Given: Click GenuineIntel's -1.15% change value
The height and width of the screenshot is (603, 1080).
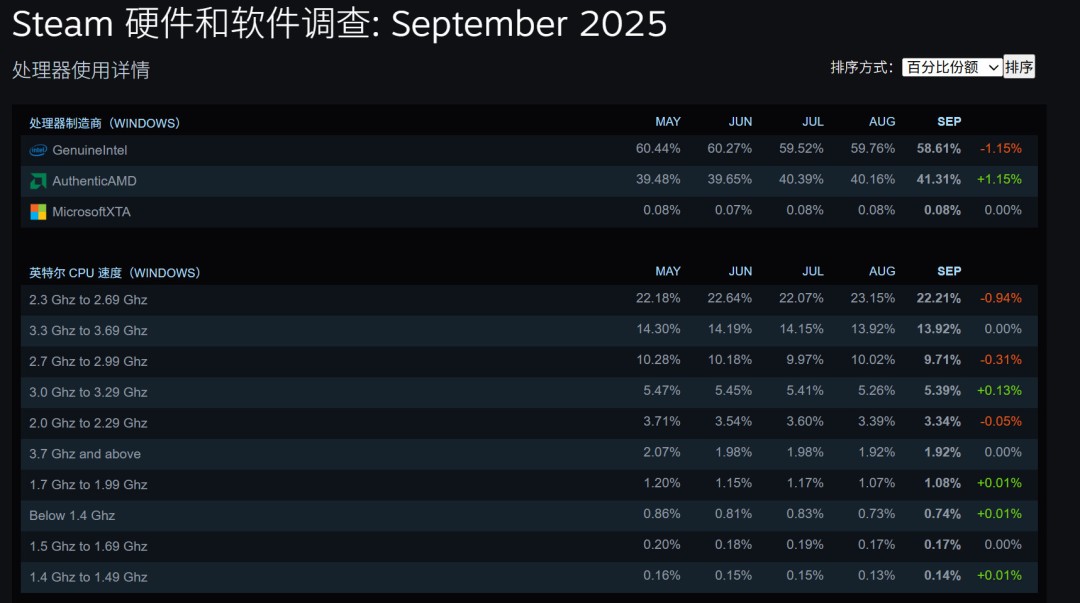Looking at the screenshot, I should point(1000,148).
